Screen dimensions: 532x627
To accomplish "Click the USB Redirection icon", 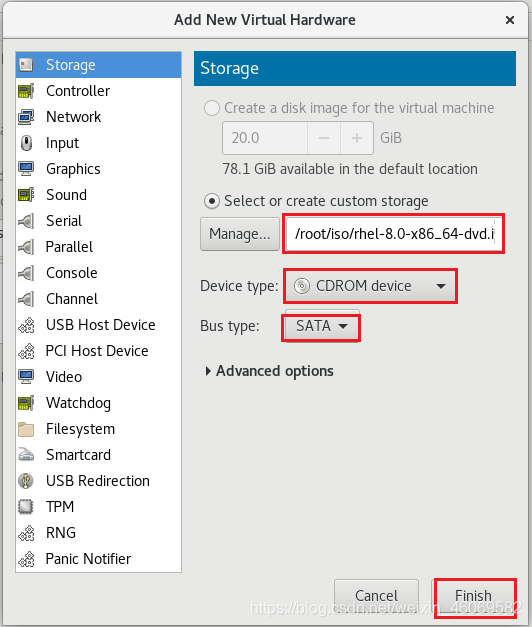I will point(26,481).
